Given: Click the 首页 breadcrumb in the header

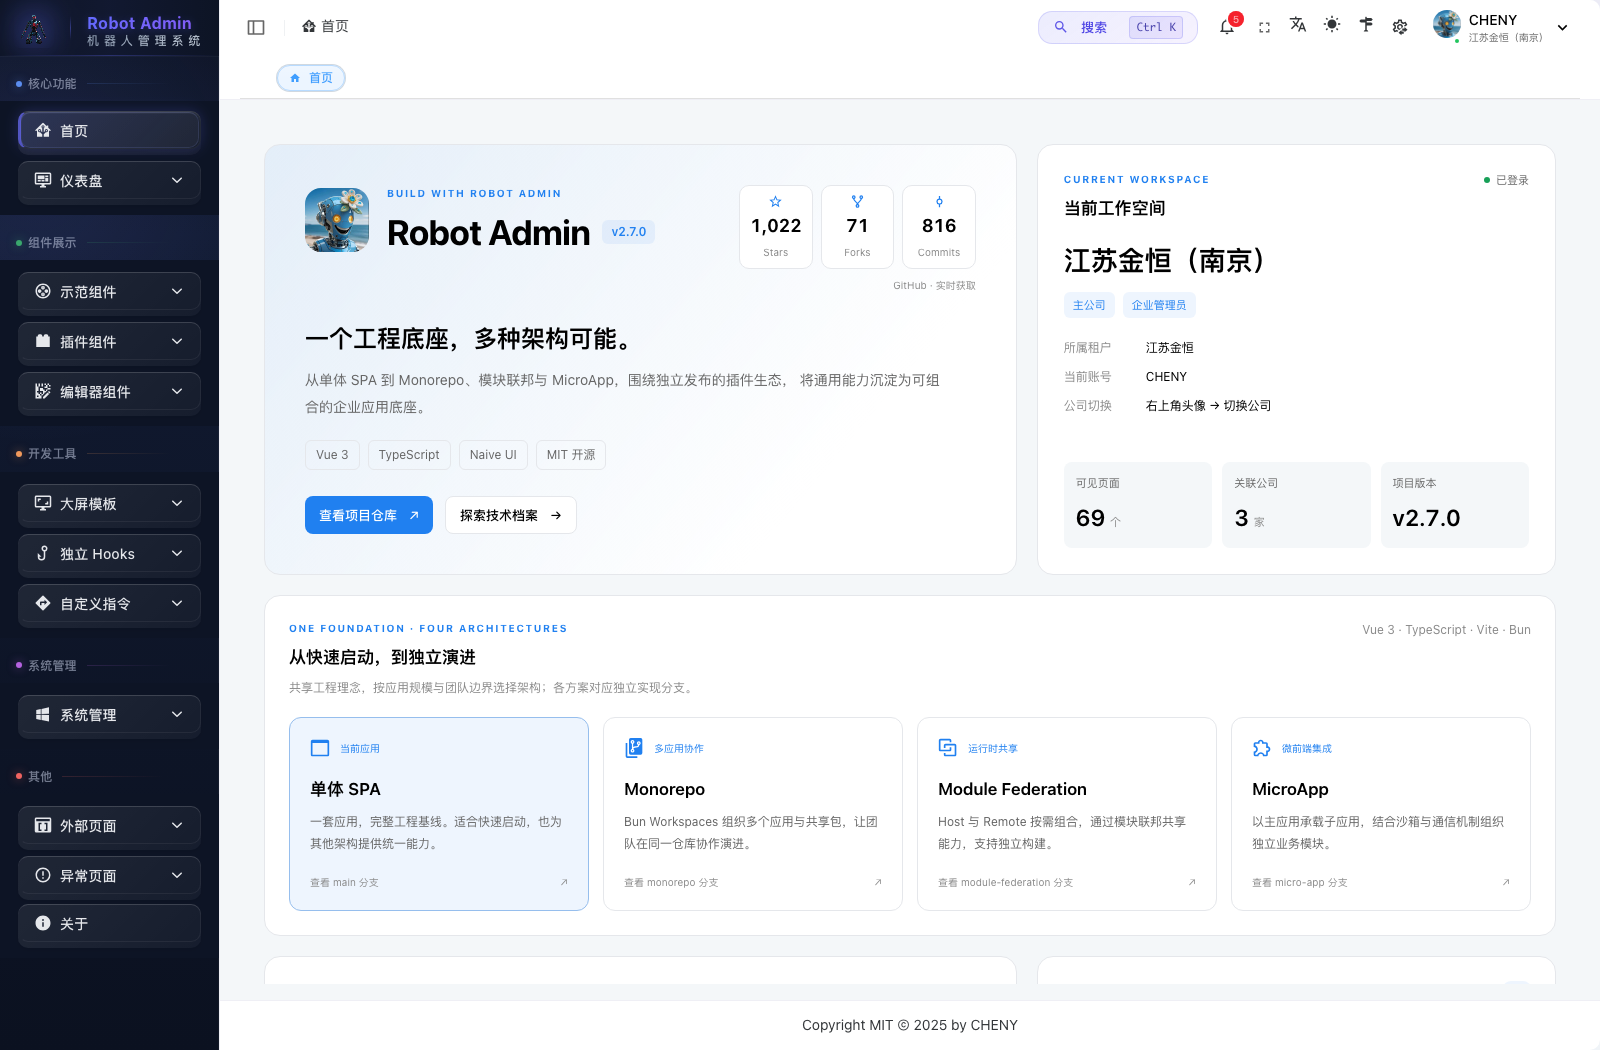Looking at the screenshot, I should pyautogui.click(x=326, y=27).
